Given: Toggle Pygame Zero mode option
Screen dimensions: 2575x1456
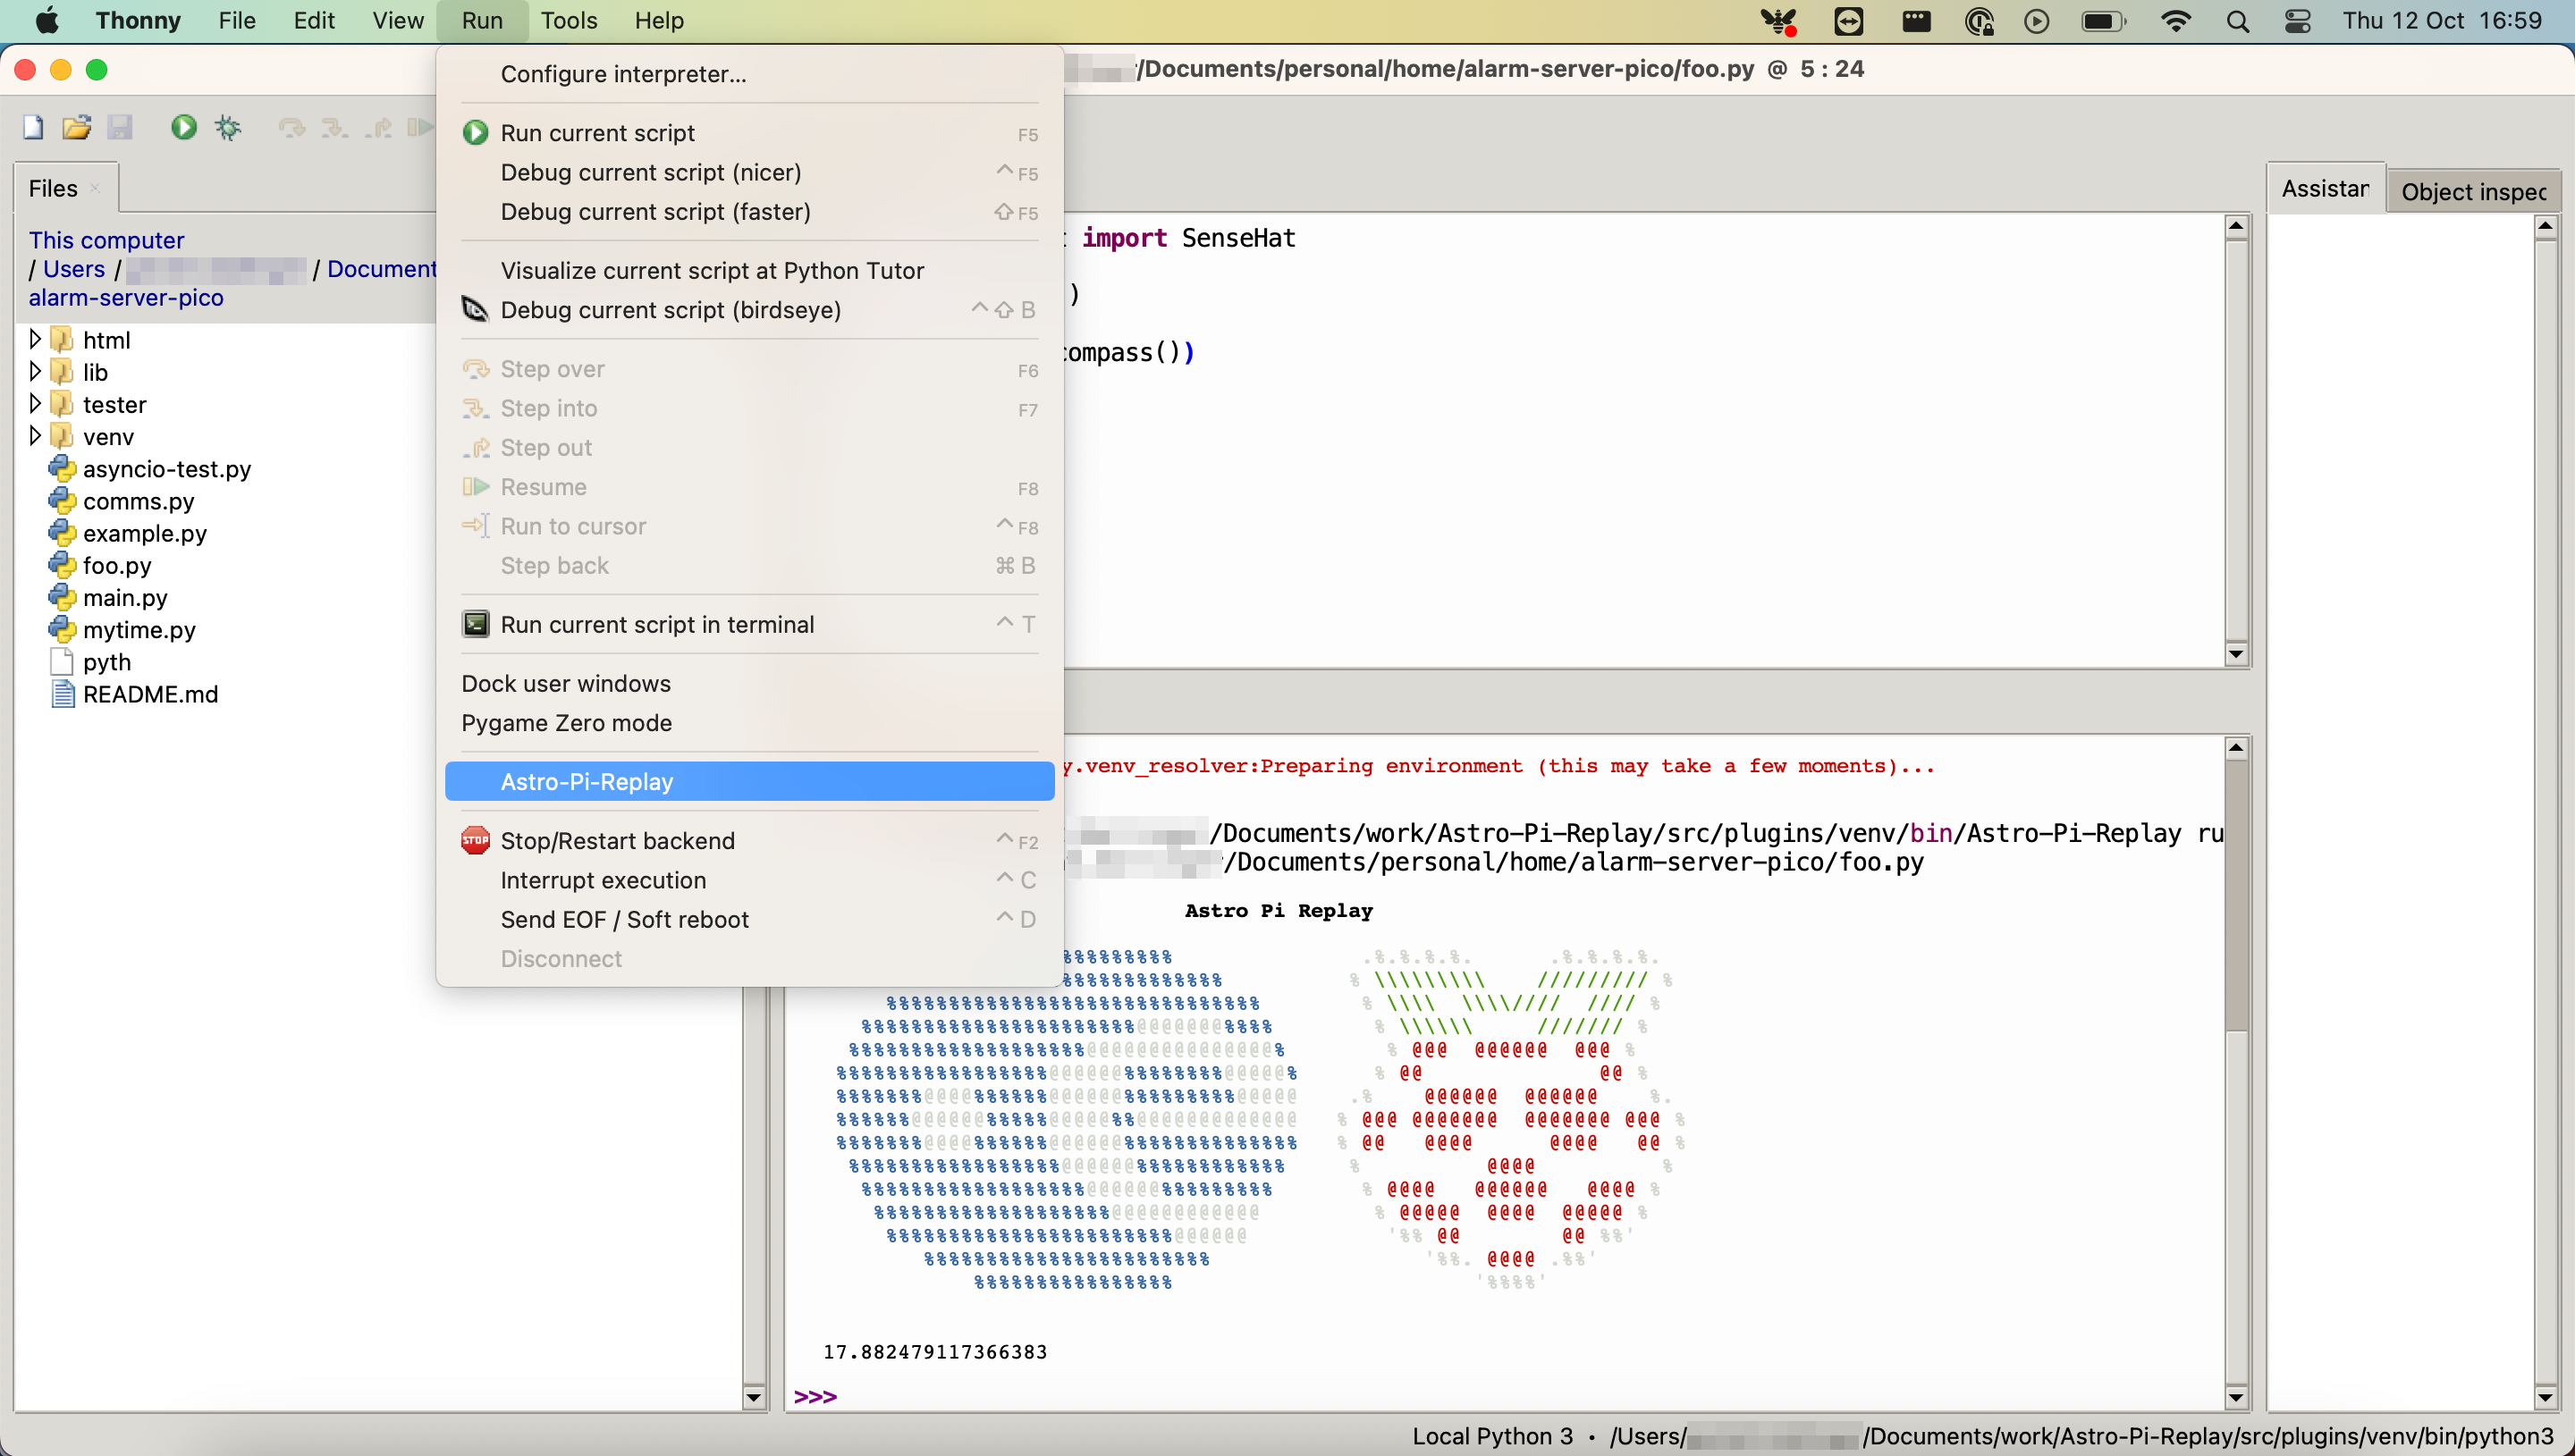Looking at the screenshot, I should click(x=566, y=722).
